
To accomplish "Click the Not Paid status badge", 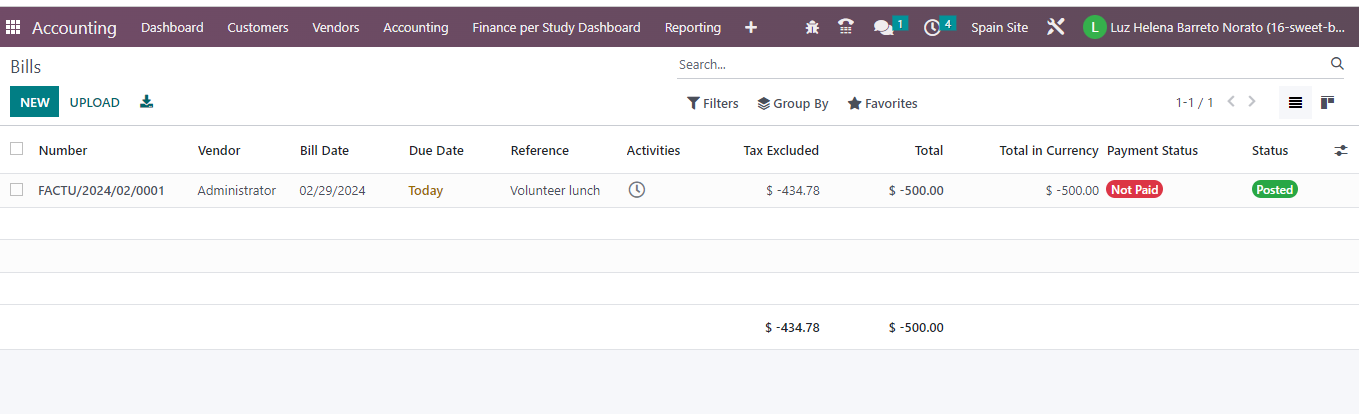I will 1134,189.
